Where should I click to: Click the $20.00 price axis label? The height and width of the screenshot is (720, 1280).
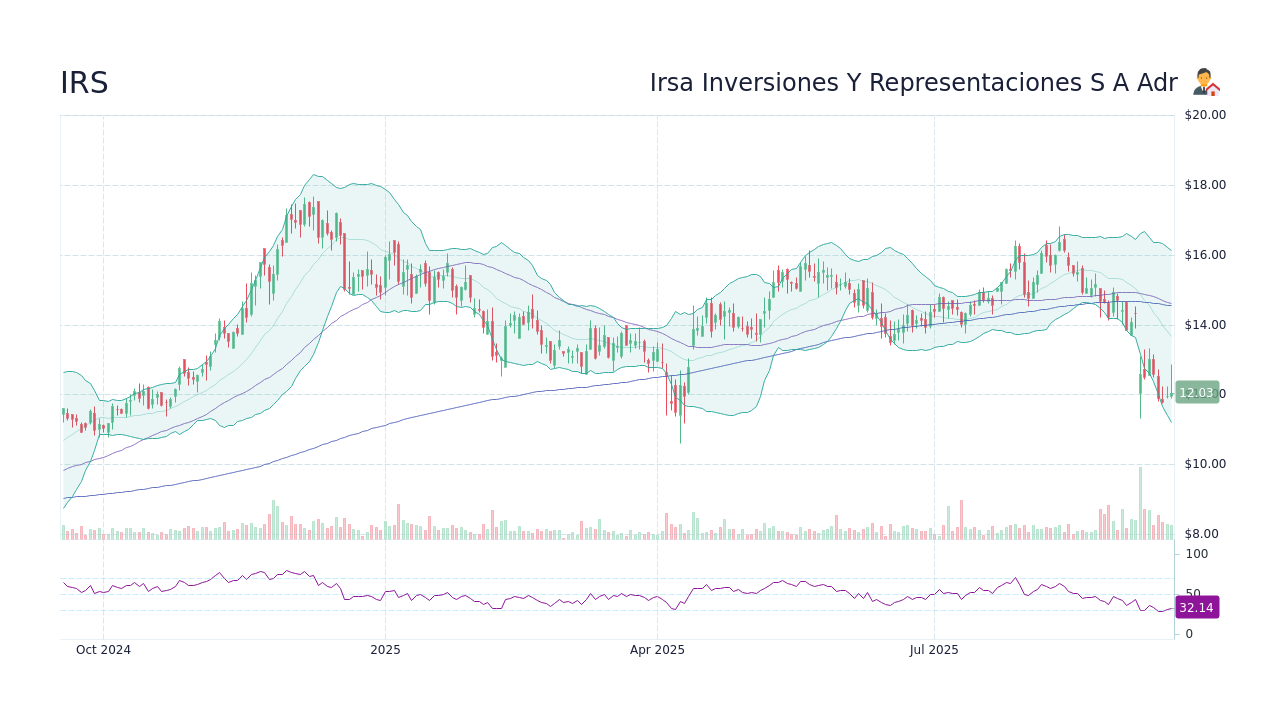point(1205,115)
